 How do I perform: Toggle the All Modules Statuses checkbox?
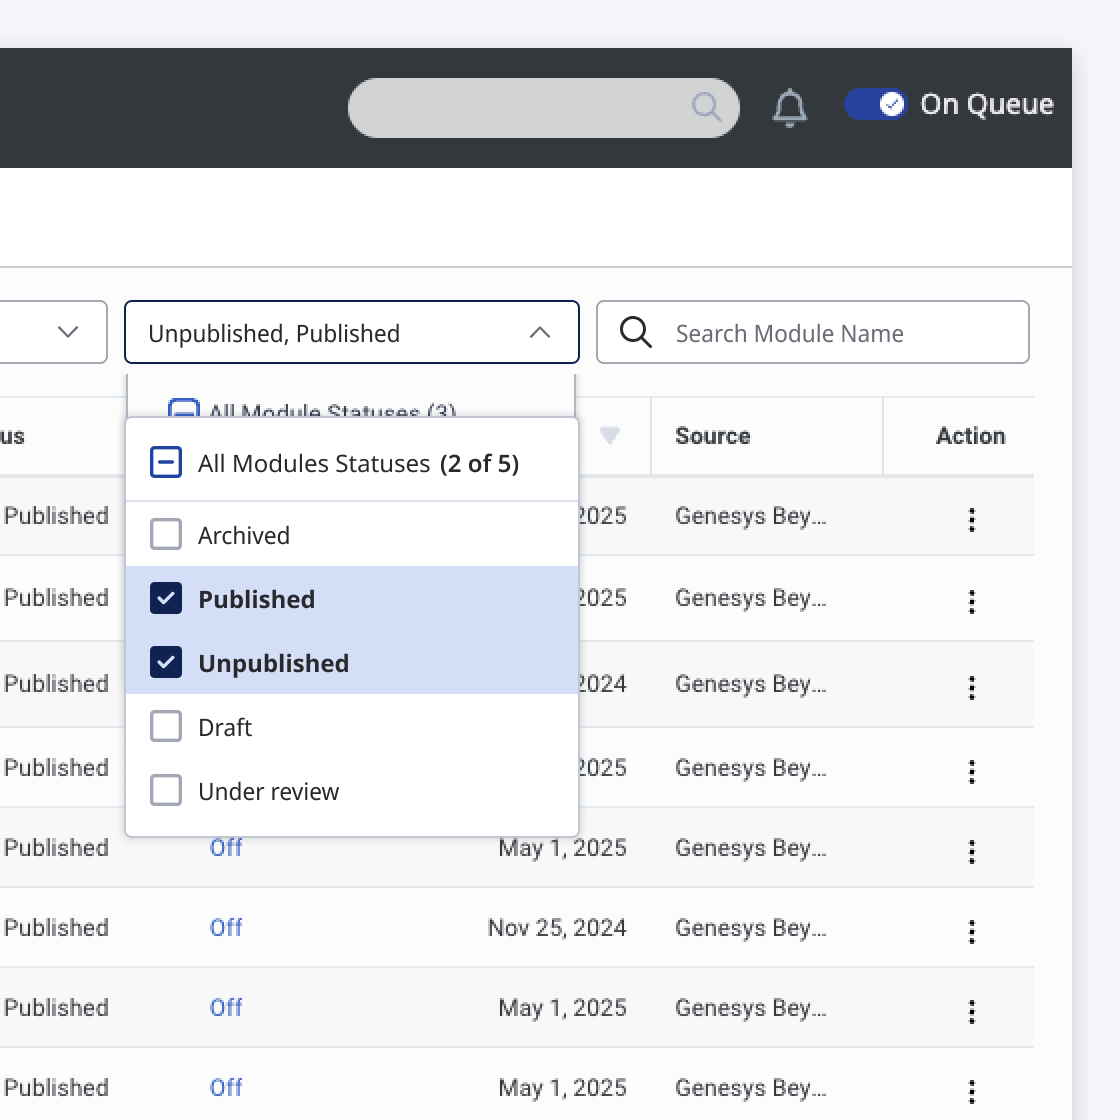(x=166, y=462)
